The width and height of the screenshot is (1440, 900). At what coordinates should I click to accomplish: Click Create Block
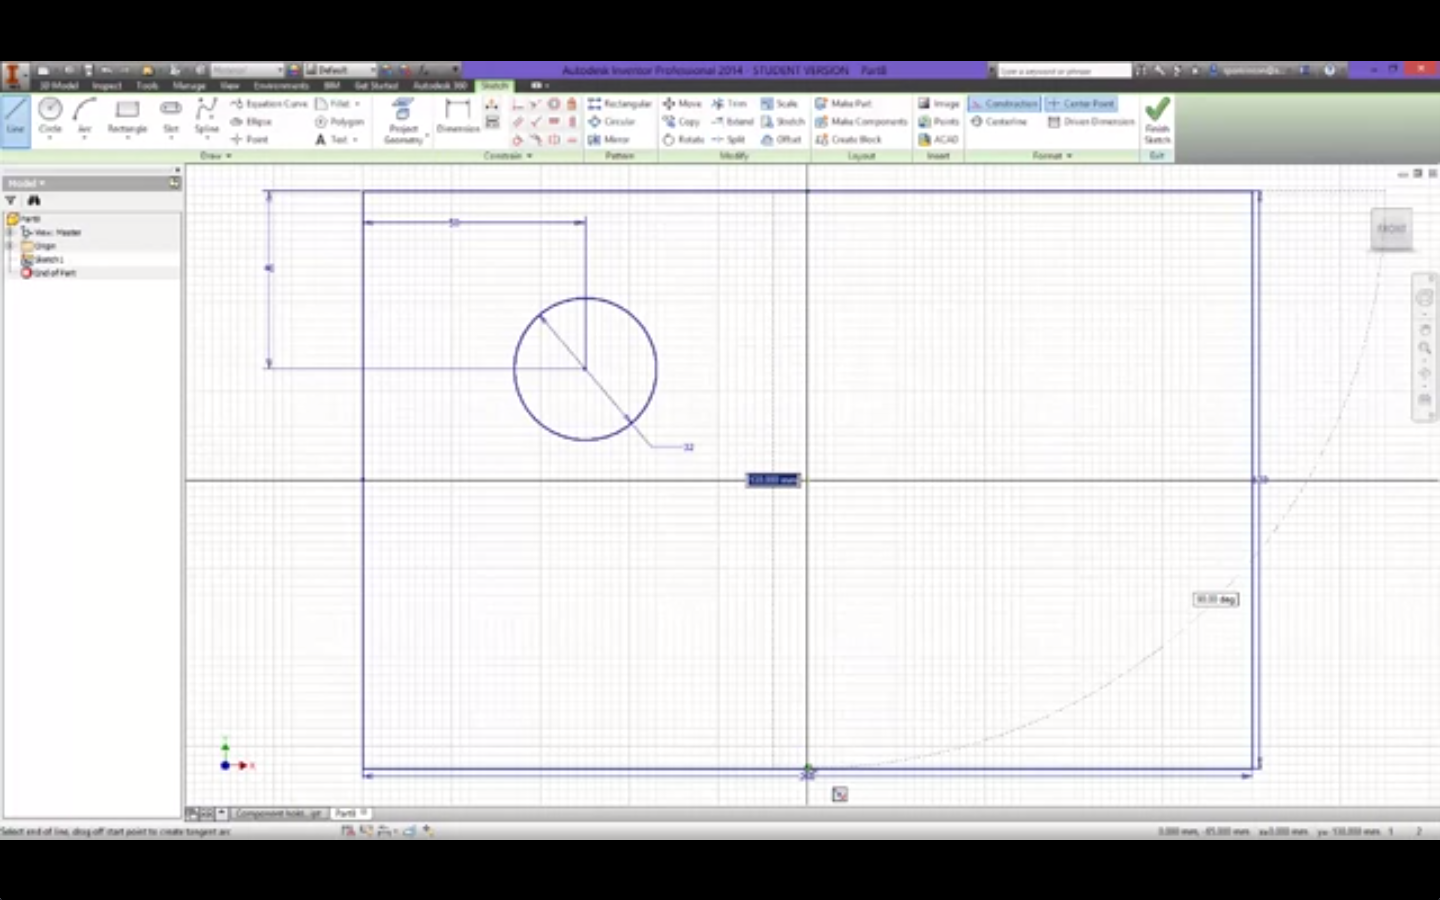coord(848,139)
